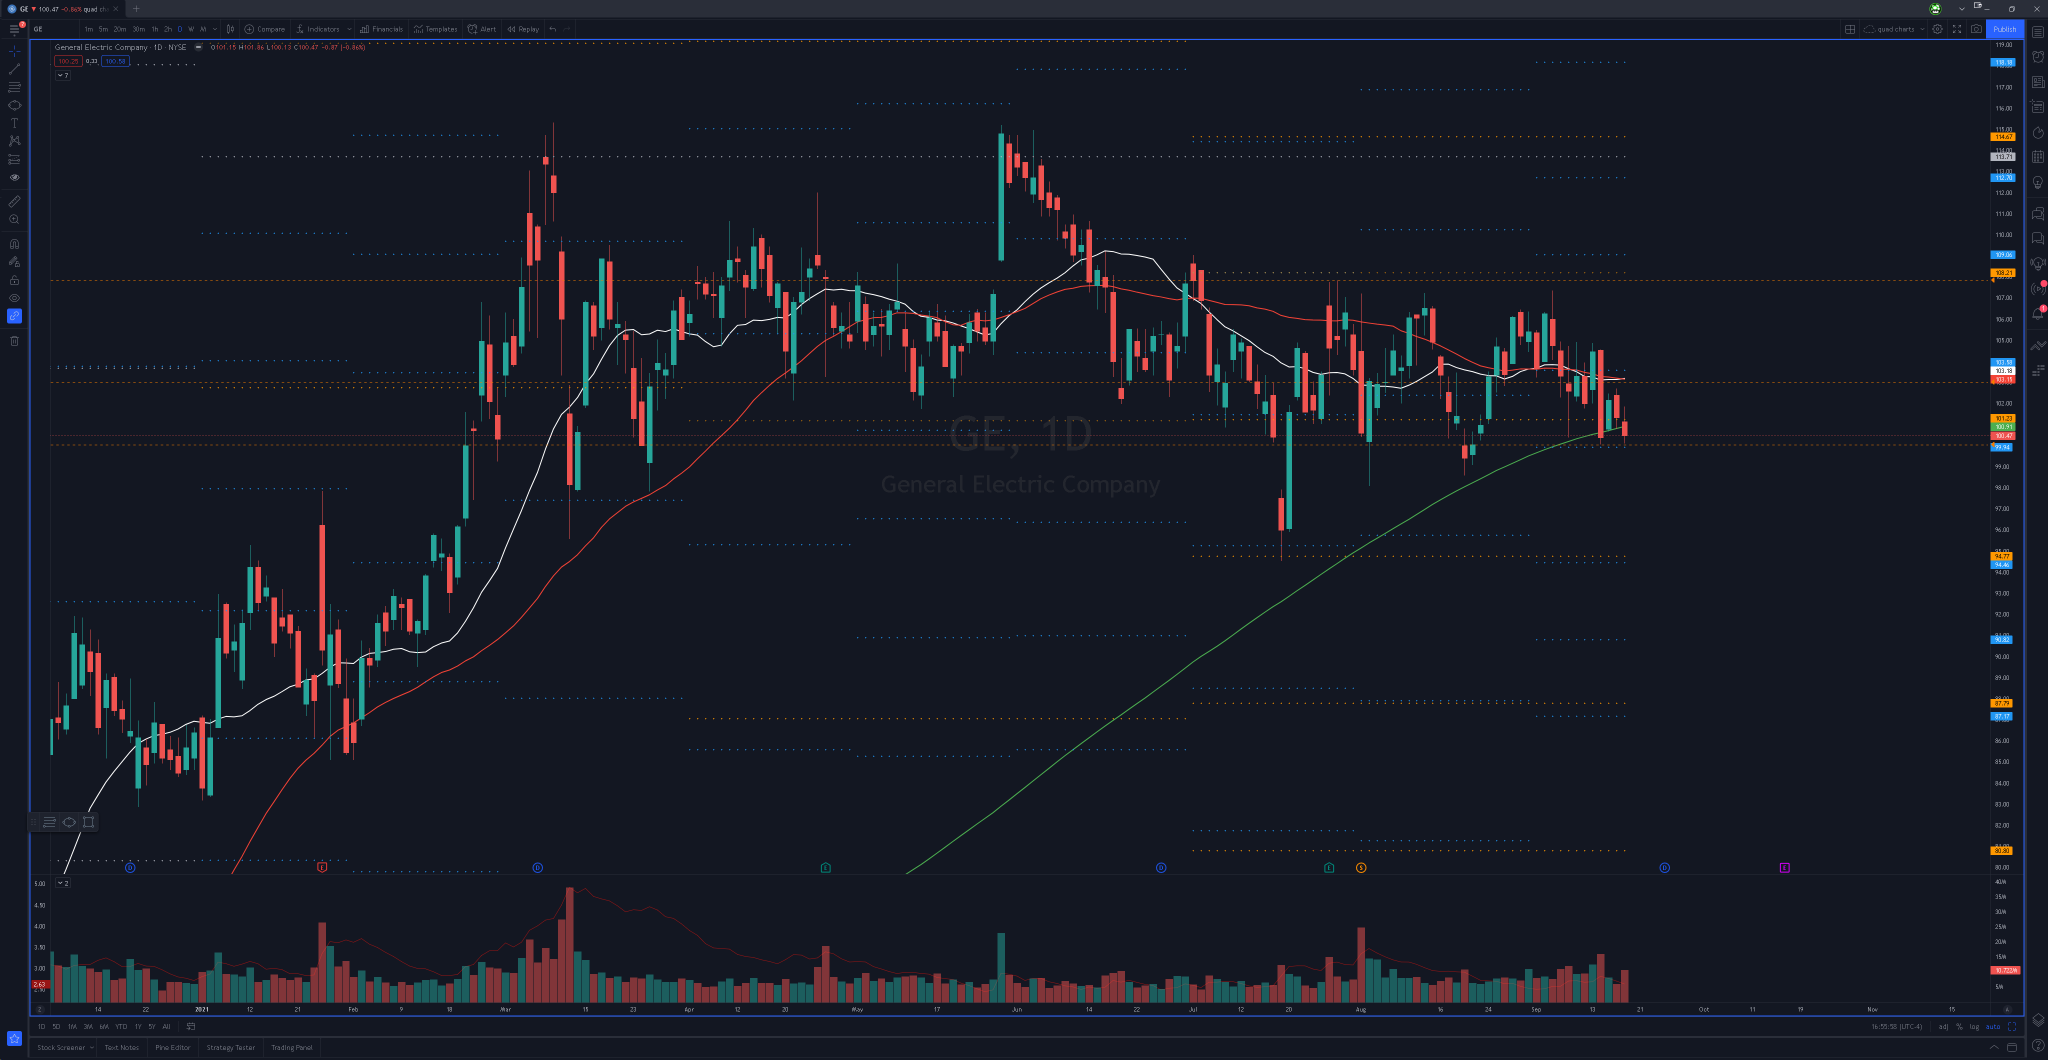Activate the zoom in tool
2048x1060 pixels.
click(x=14, y=219)
